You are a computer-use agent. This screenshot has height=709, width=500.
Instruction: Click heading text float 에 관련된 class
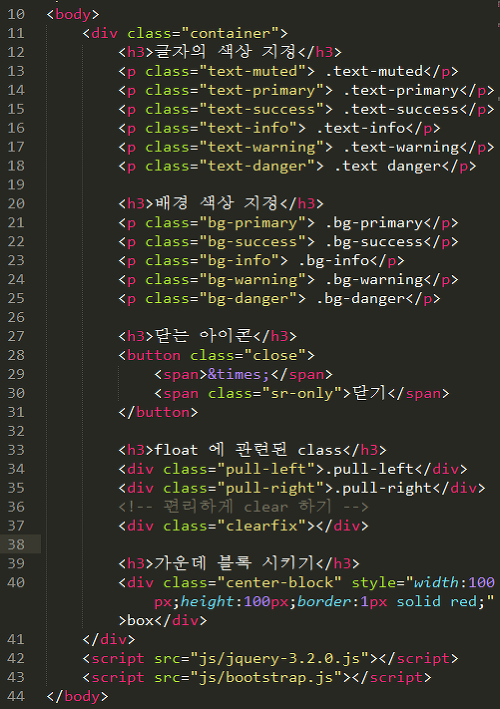point(248,450)
